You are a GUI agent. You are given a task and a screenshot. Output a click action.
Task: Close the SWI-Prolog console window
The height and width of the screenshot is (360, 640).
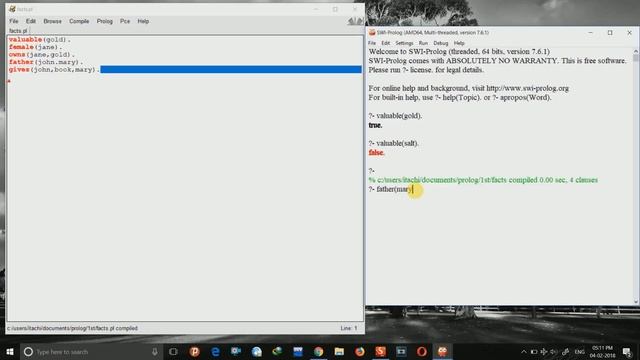(x=629, y=33)
